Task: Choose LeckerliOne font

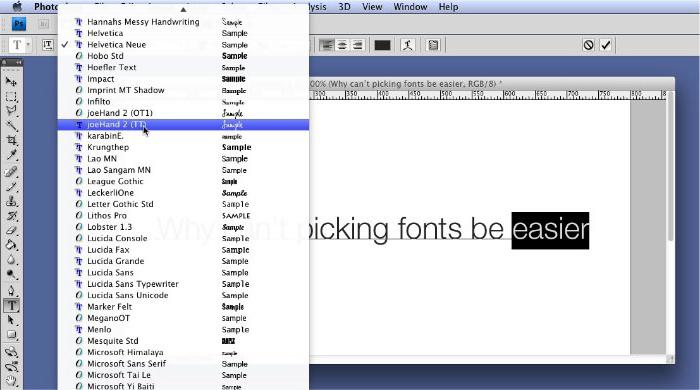Action: coord(183,193)
